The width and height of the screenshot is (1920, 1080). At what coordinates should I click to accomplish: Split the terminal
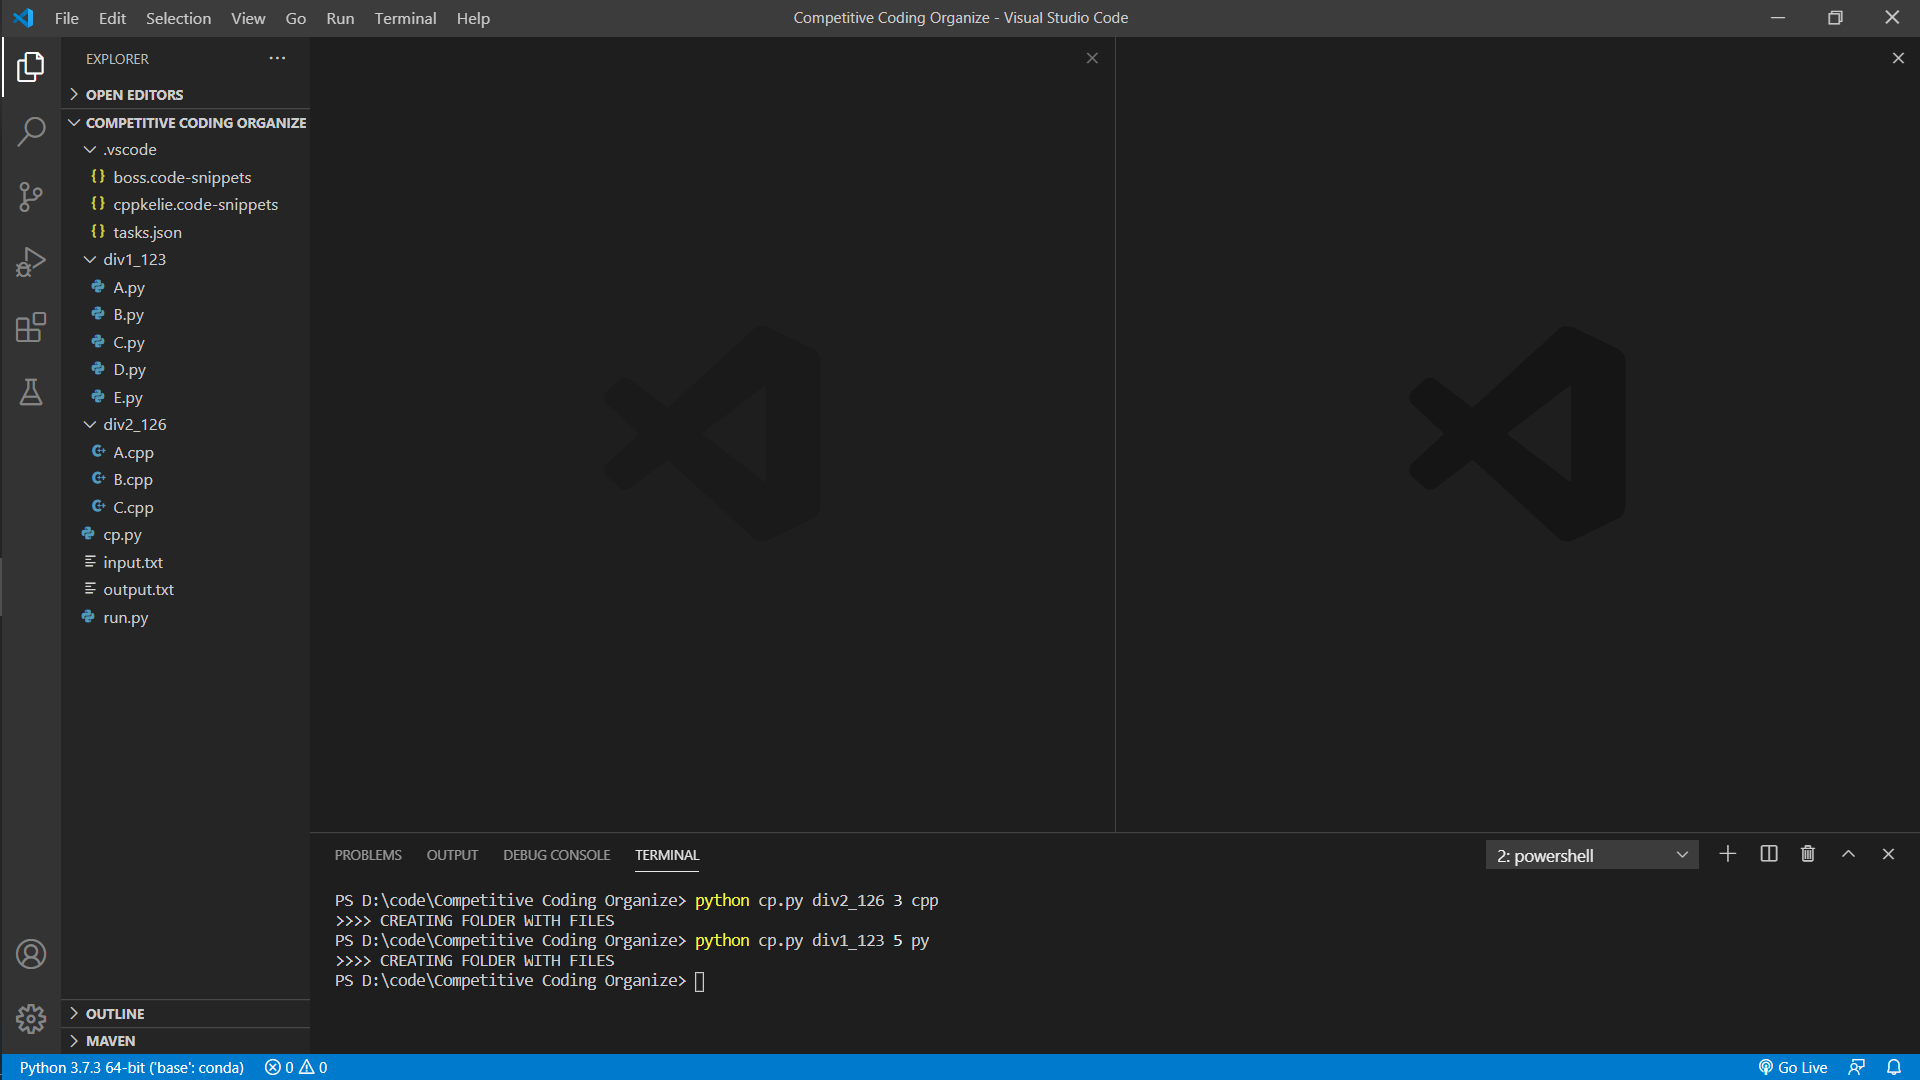[1769, 854]
